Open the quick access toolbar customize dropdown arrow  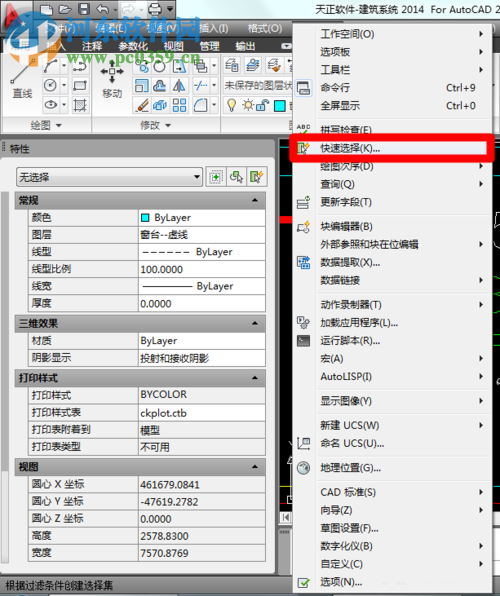coord(170,9)
